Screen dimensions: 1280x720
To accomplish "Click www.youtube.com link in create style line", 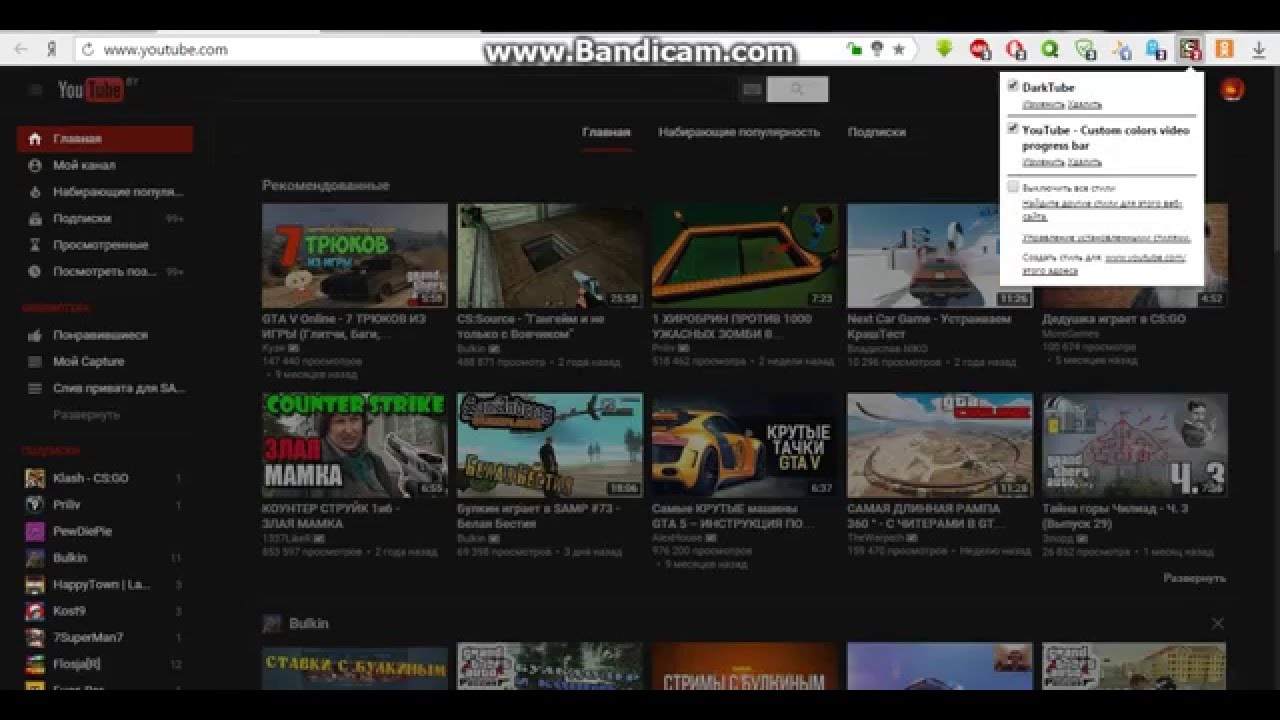I will click(1145, 258).
